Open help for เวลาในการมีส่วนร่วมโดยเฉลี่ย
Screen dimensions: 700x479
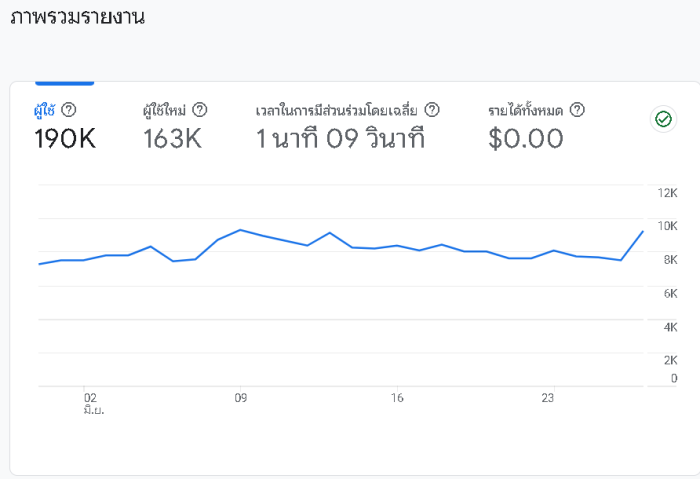click(432, 110)
